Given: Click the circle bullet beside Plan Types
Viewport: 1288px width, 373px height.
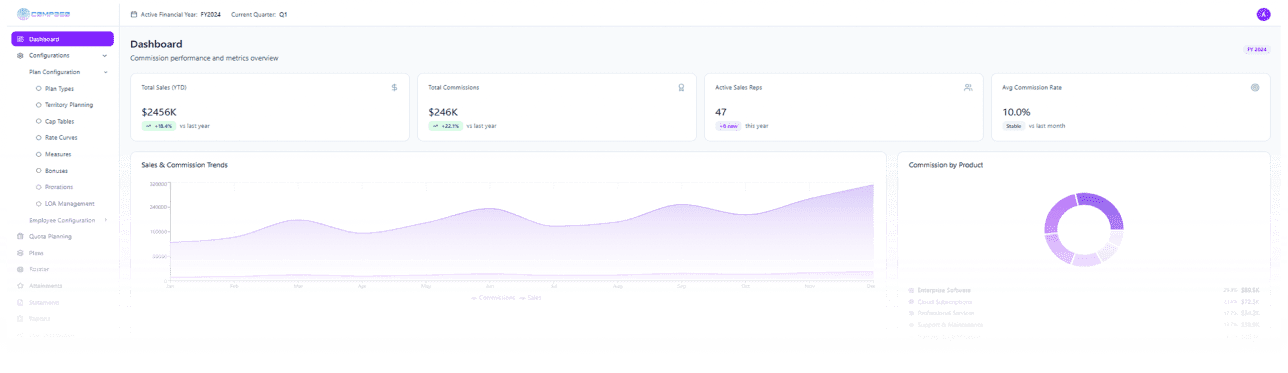Looking at the screenshot, I should tap(38, 88).
